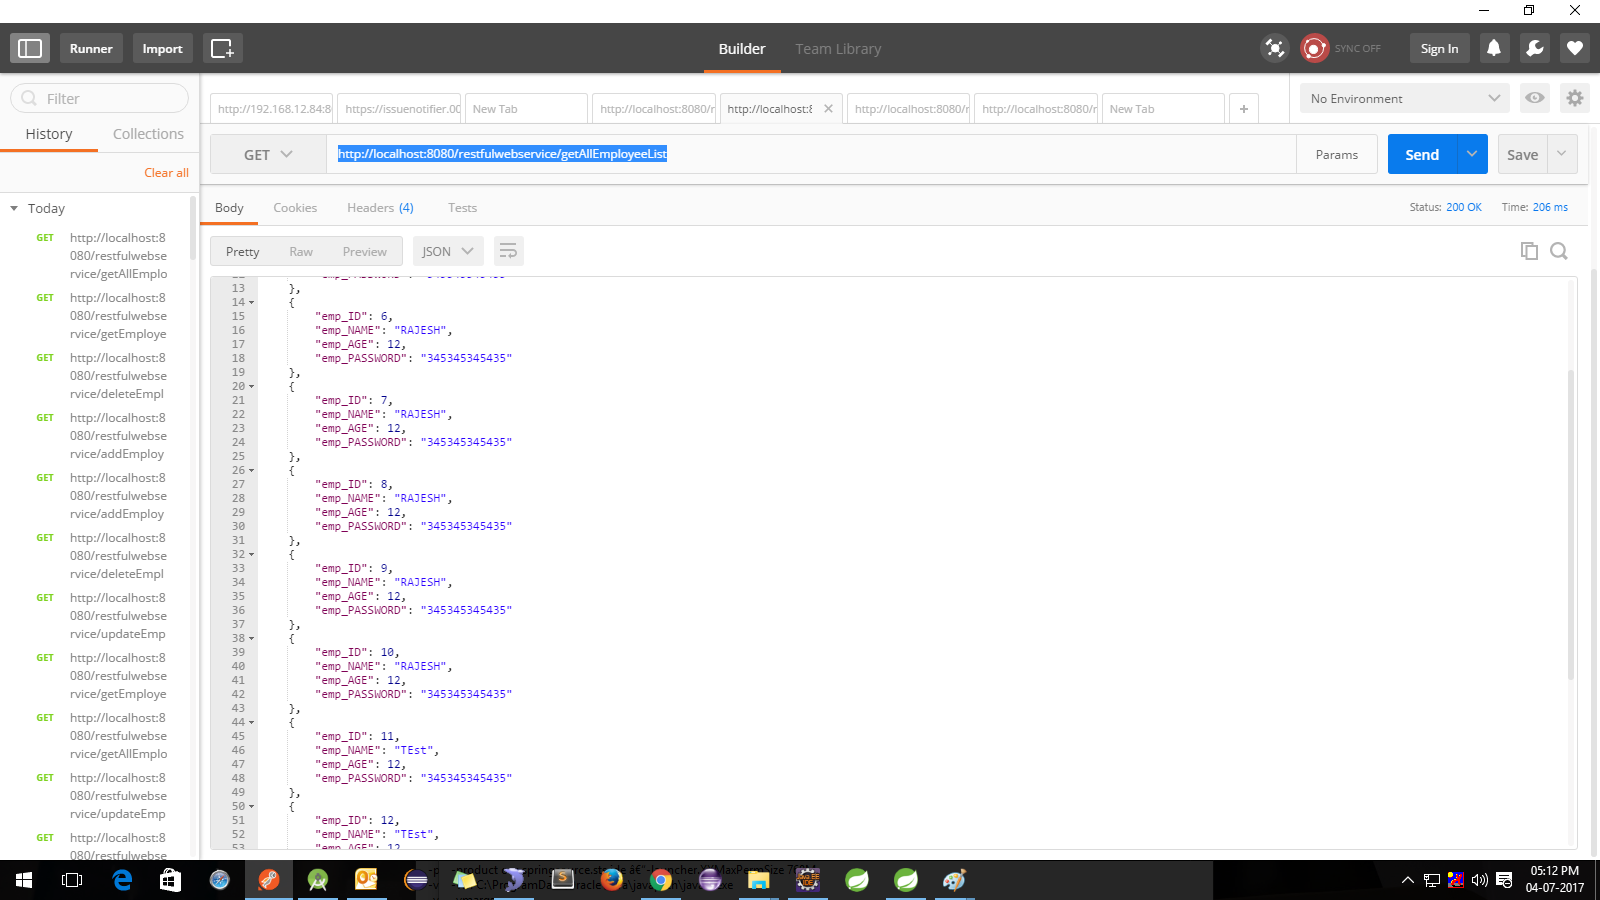1600x900 pixels.
Task: Open the GET request method dropdown
Action: pyautogui.click(x=267, y=154)
